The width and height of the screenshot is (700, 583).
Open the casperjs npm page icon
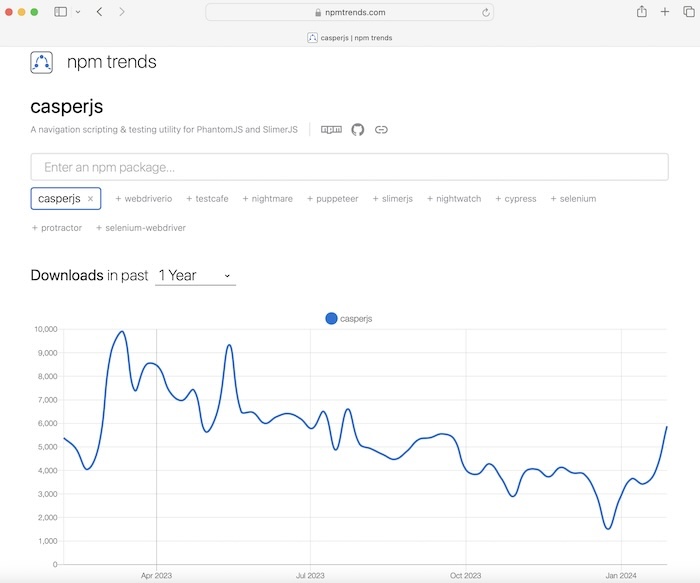331,130
